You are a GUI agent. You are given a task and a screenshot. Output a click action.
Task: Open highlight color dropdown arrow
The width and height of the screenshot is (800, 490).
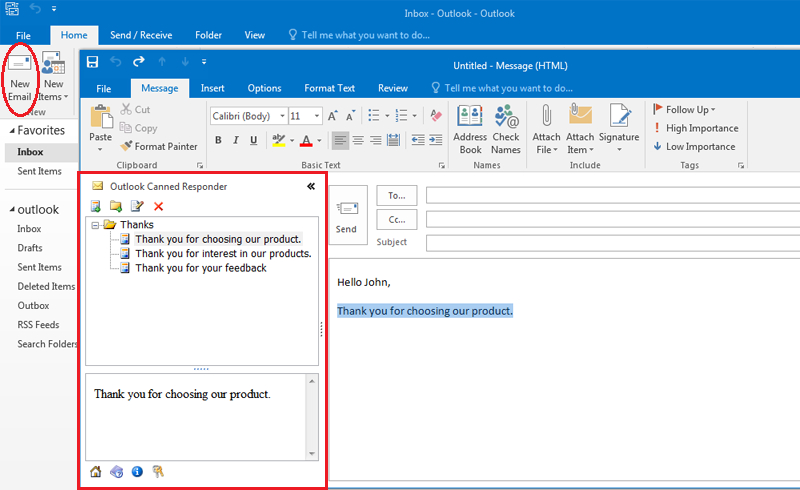tap(292, 140)
